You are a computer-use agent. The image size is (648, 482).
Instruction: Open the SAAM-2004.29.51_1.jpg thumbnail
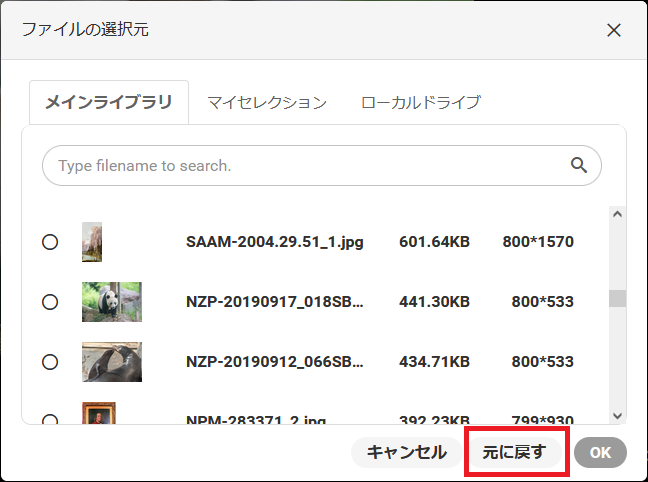pos(92,242)
